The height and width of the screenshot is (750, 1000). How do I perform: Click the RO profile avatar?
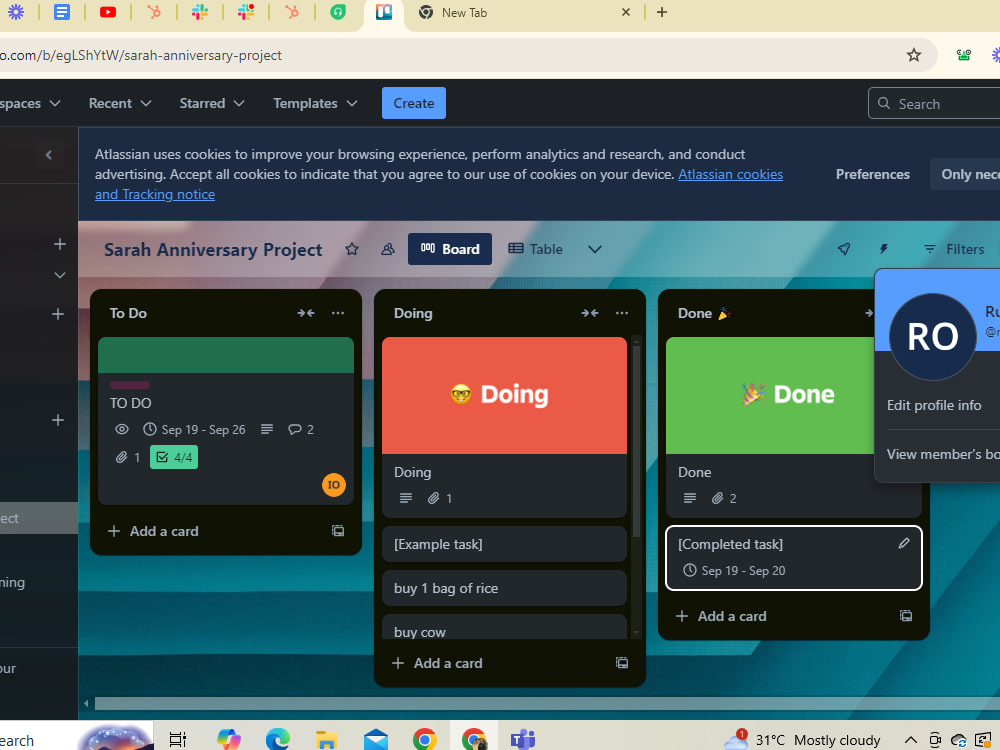point(932,337)
